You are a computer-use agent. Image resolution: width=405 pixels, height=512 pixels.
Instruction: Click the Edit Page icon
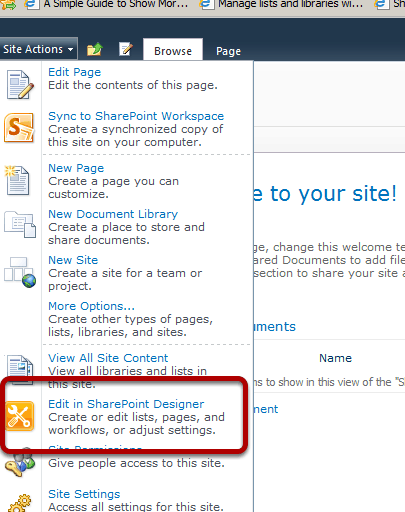(x=20, y=85)
